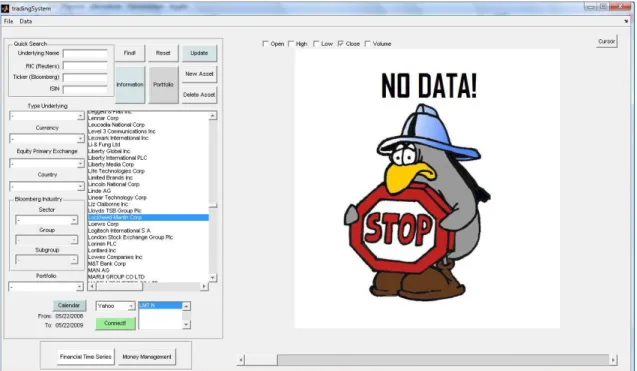The width and height of the screenshot is (637, 371).
Task: Click the Update button
Action: [199, 53]
